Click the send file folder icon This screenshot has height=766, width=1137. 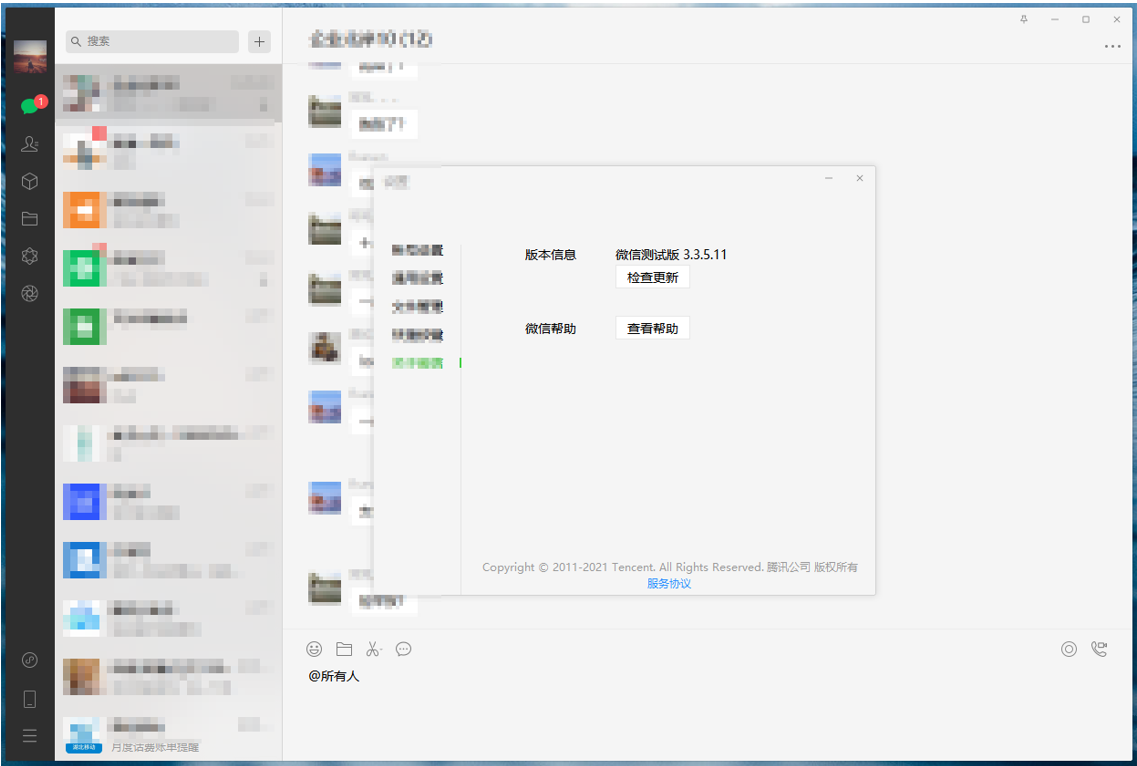click(x=344, y=649)
